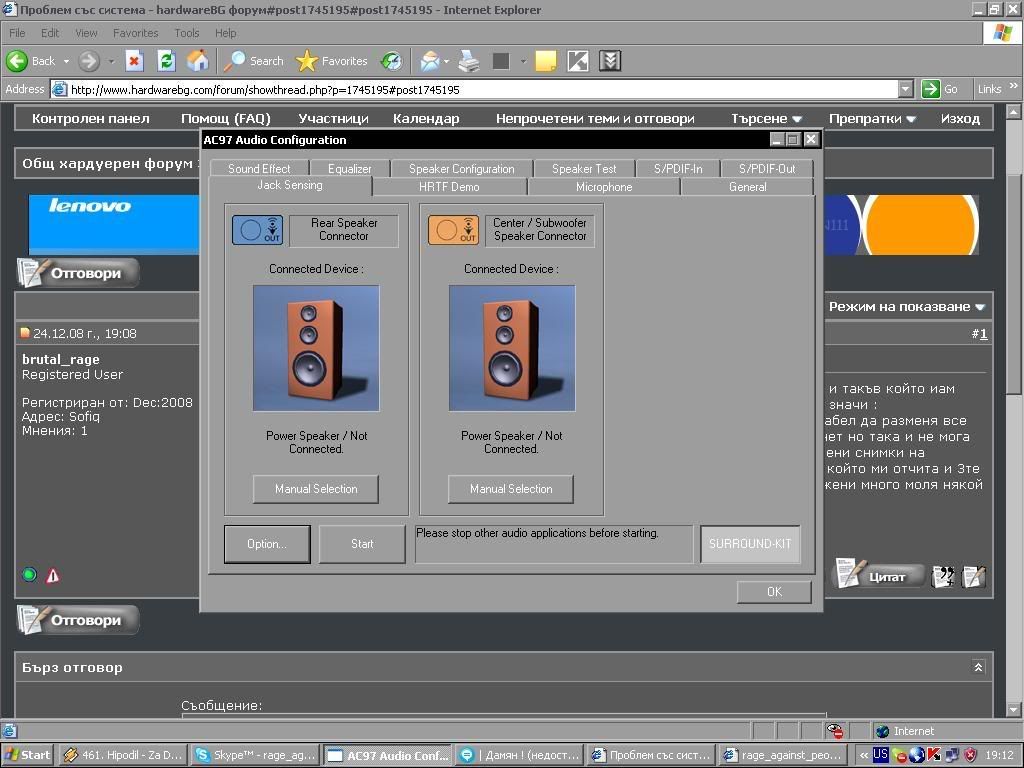
Task: Click the Refresh page icon
Action: [x=166, y=61]
